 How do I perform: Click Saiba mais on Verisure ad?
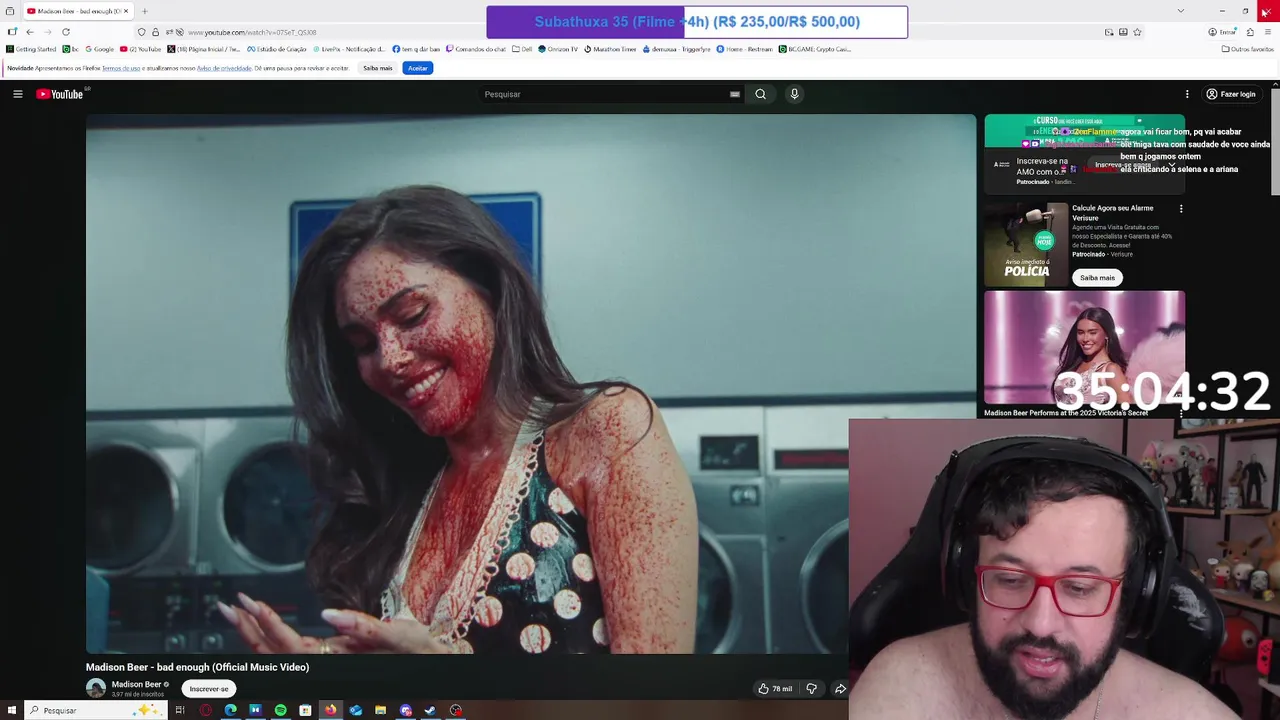point(1097,277)
